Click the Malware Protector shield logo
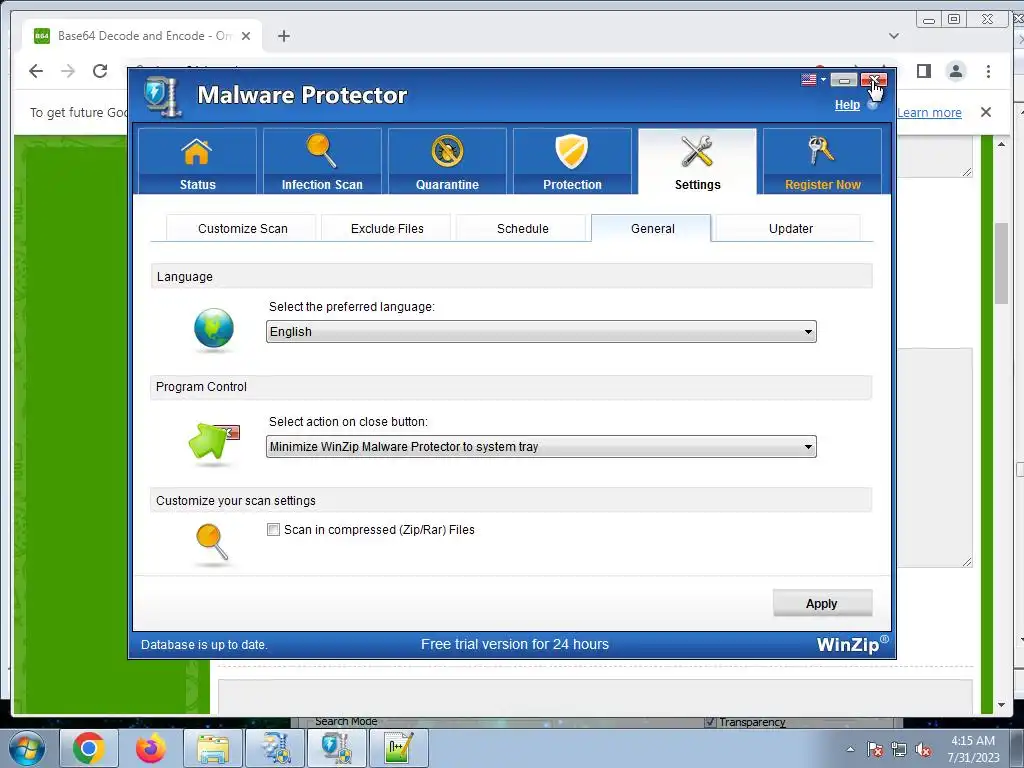This screenshot has height=768, width=1024. 161,96
